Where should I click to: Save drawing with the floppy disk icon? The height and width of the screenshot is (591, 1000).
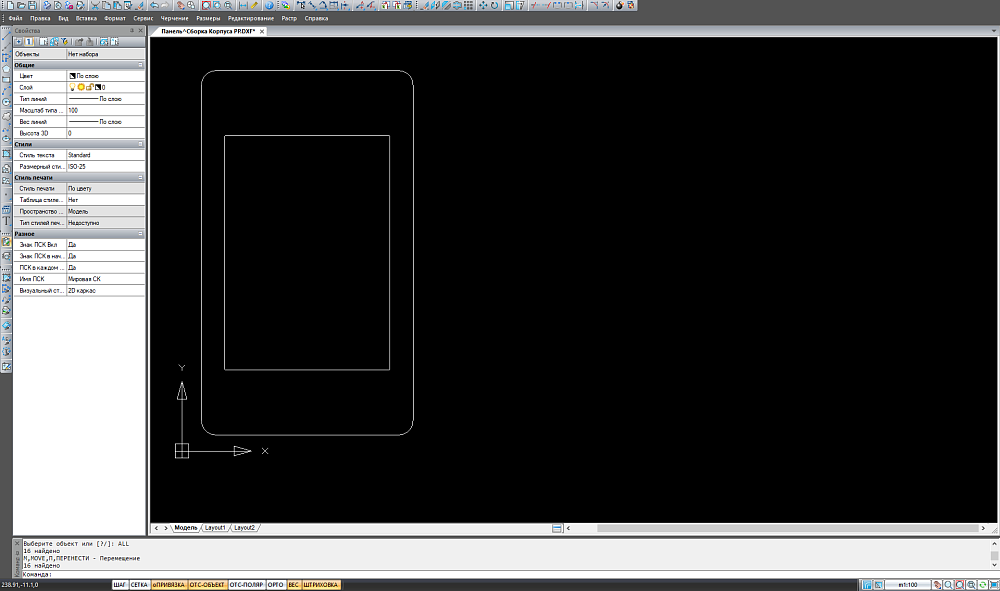tap(32, 5)
